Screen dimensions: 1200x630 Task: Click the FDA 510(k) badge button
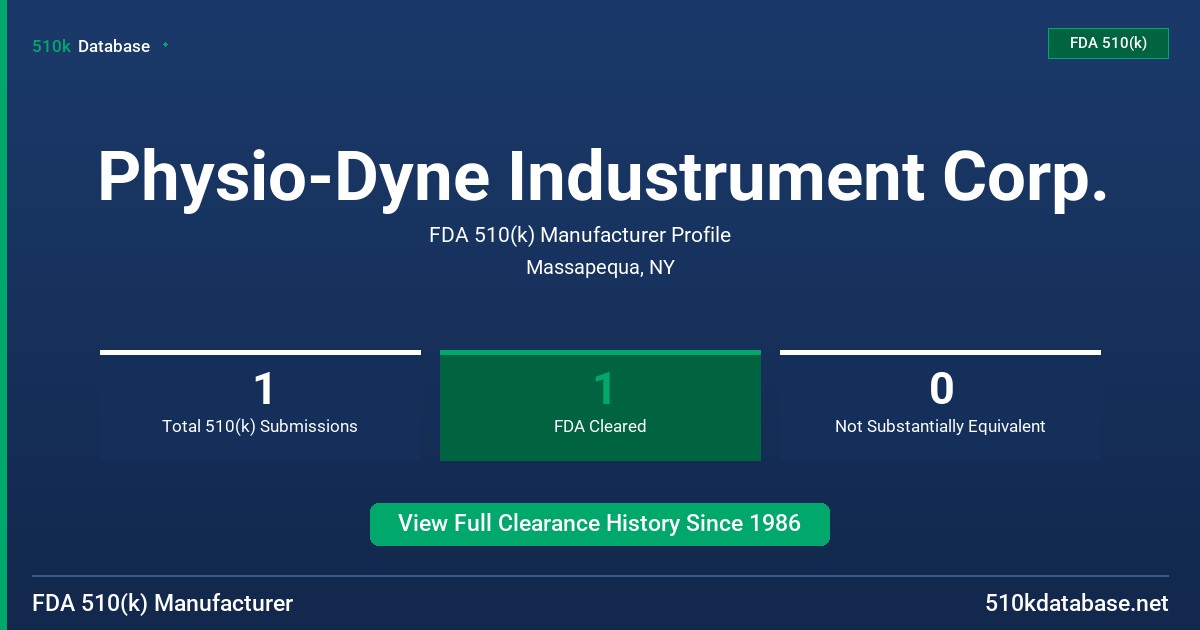(x=1108, y=43)
